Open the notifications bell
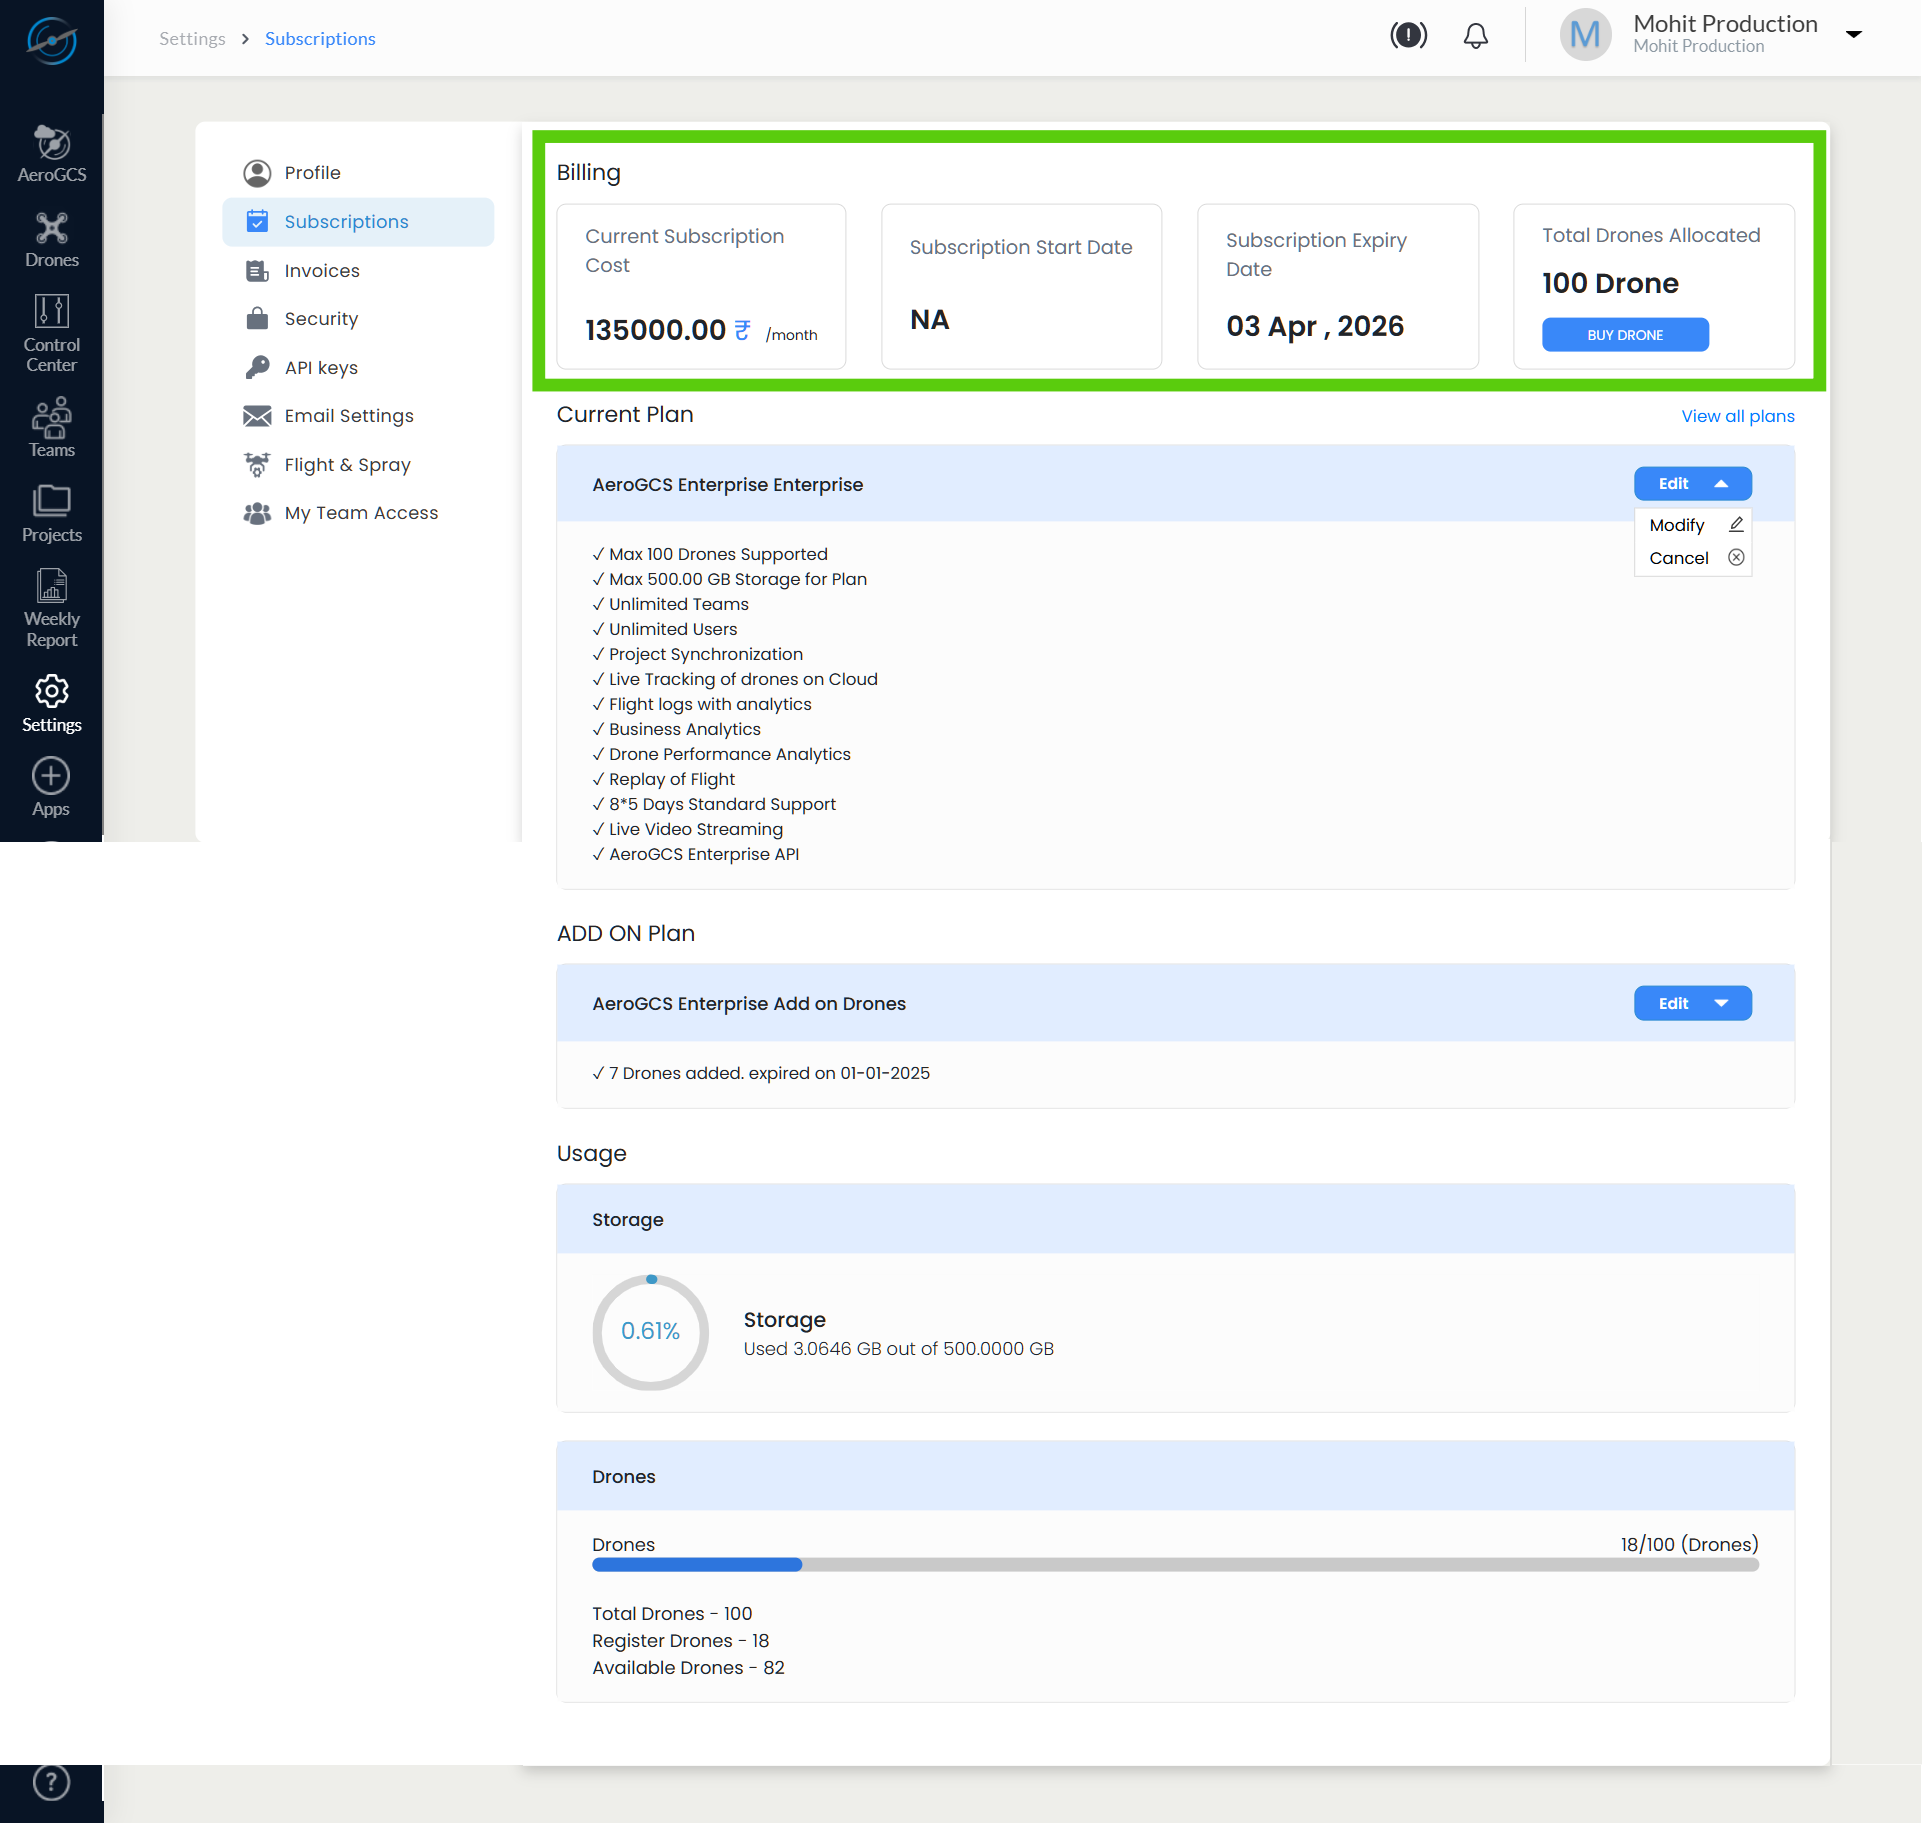The image size is (1922, 1823). [1475, 36]
